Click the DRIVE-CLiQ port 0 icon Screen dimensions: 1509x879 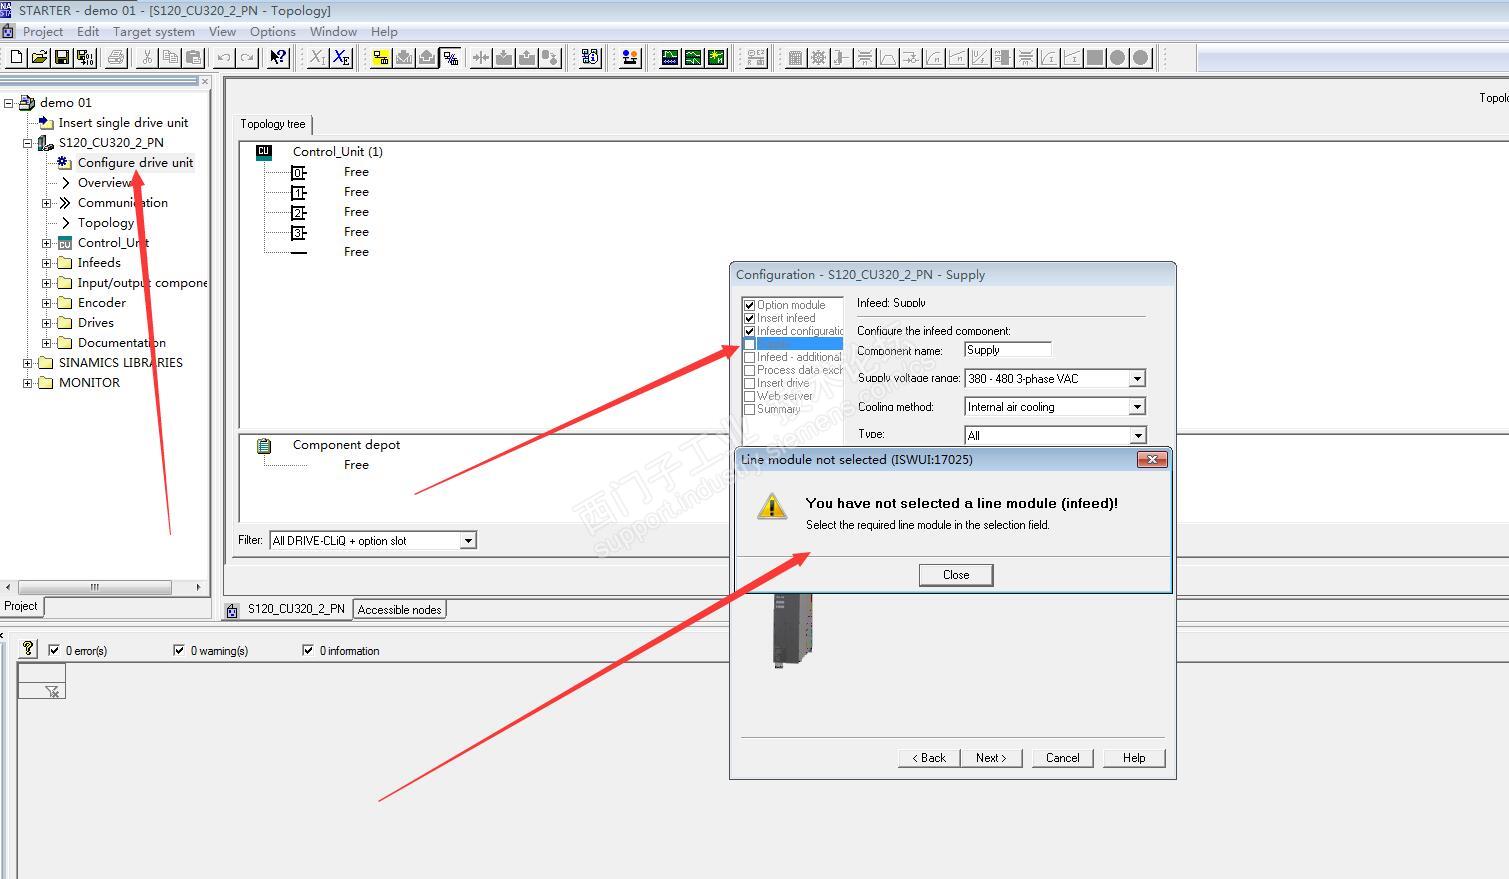click(298, 172)
